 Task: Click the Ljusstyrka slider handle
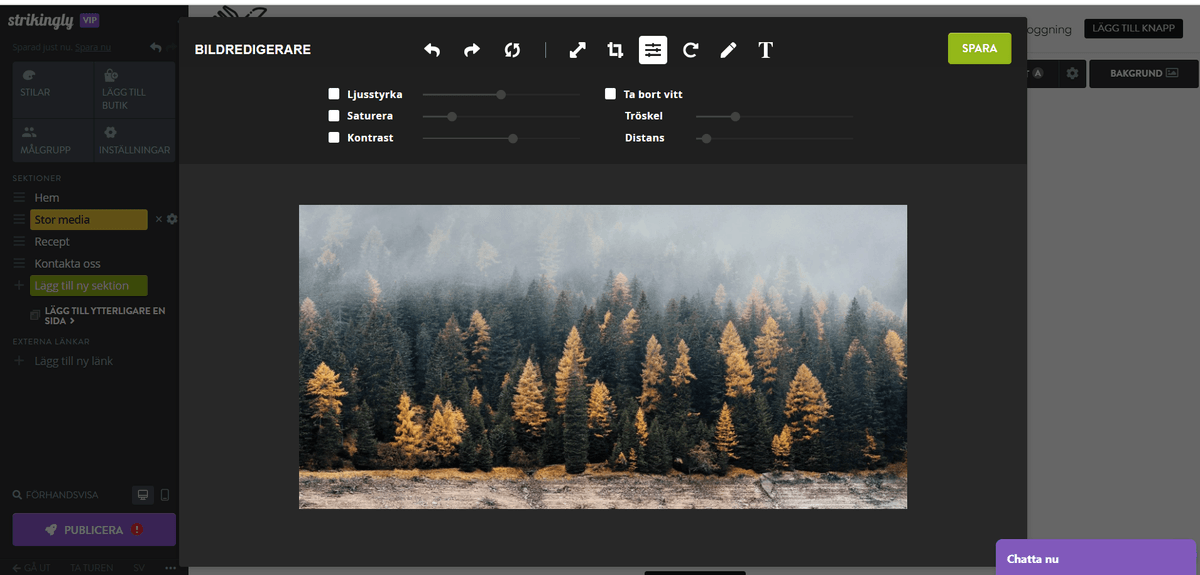point(501,95)
